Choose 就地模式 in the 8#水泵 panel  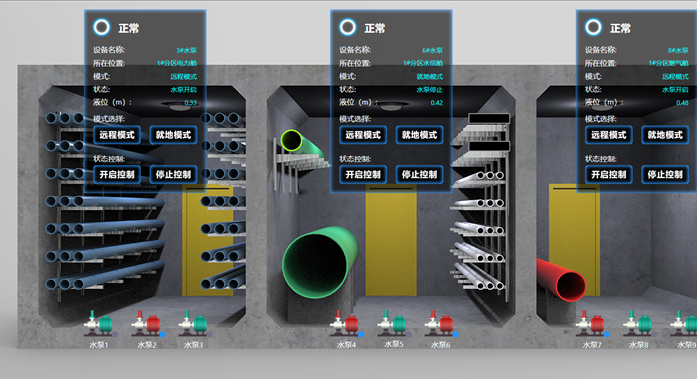click(665, 135)
